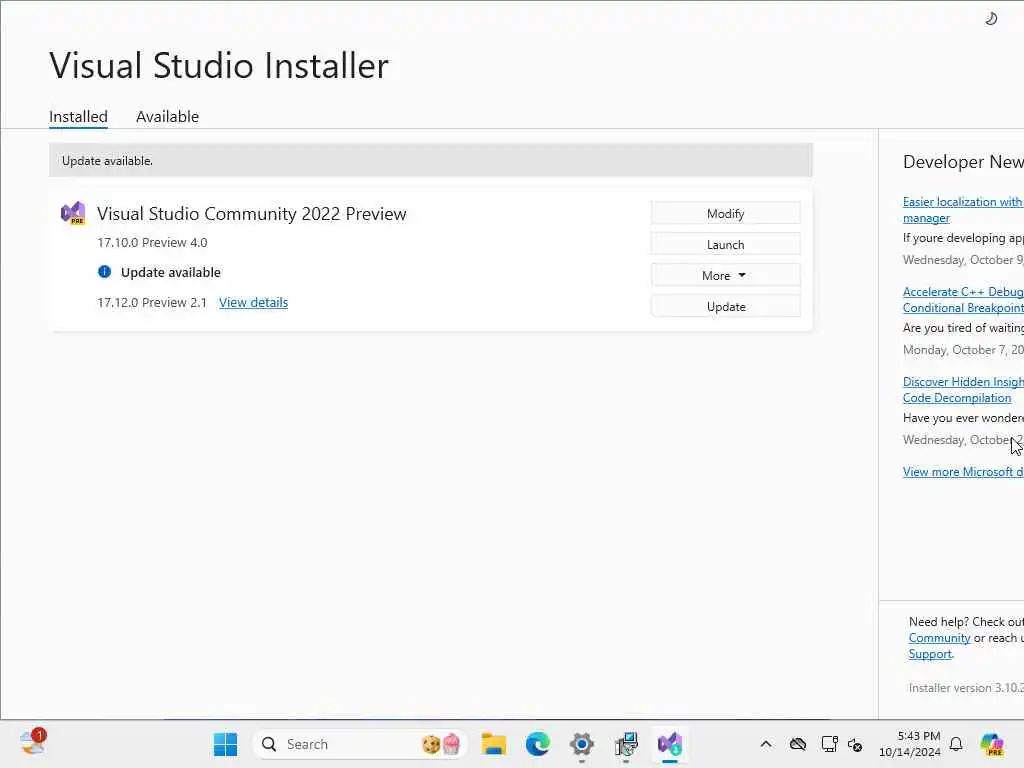Select Visual Studio Installer taskbar icon
Screen dimensions: 1024x768
670,744
